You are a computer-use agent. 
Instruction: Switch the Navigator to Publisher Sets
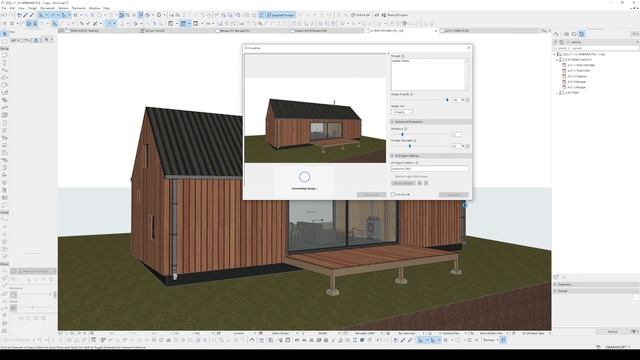click(582, 34)
